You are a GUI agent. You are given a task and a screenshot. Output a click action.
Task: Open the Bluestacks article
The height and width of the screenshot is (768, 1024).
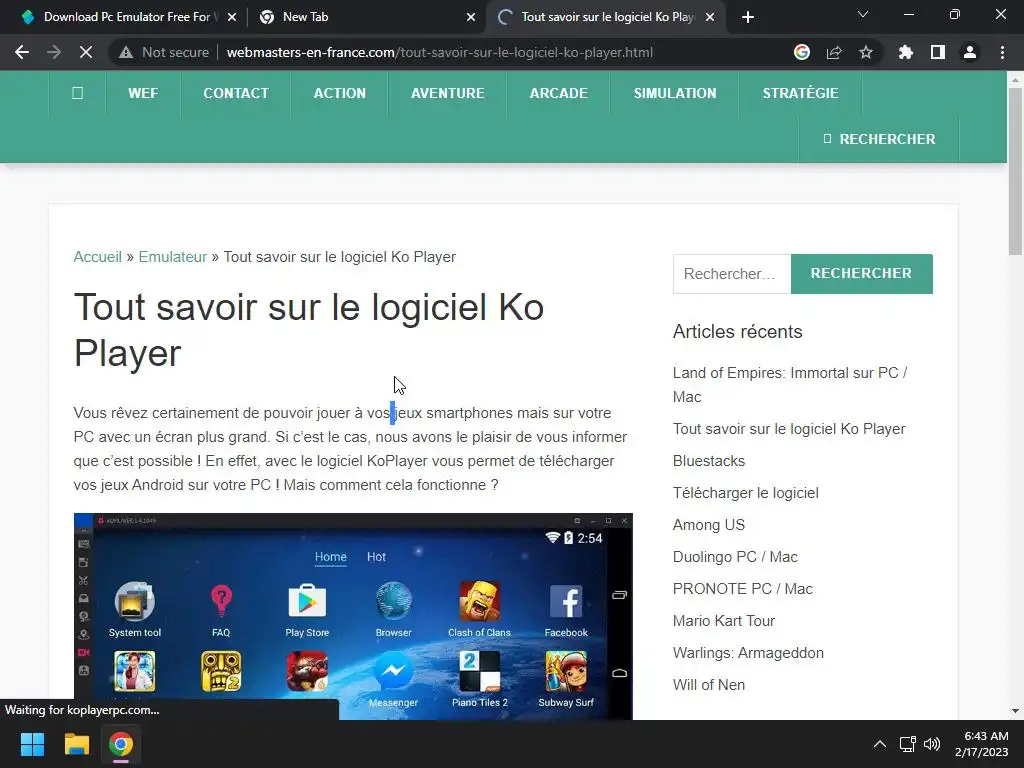tap(709, 461)
